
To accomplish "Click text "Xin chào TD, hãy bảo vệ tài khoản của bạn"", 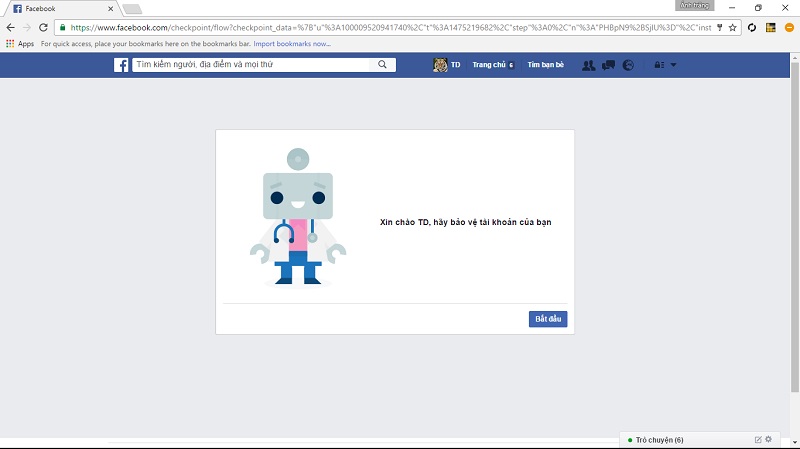I will (465, 222).
